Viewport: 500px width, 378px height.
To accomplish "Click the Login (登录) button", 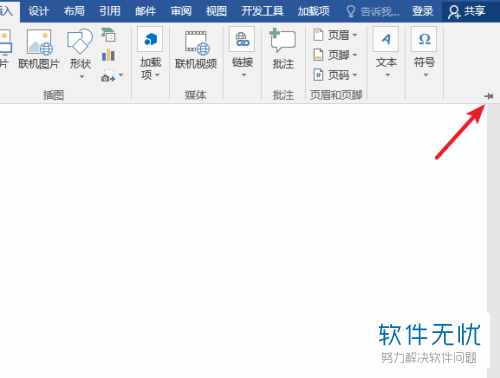I will coord(422,11).
